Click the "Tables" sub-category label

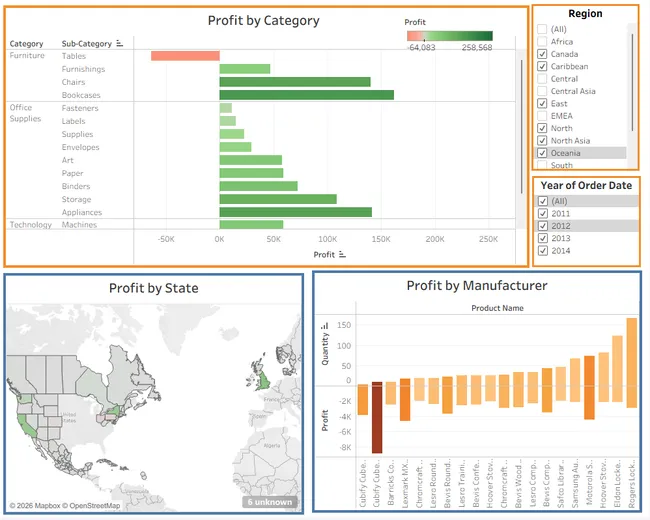coord(74,56)
